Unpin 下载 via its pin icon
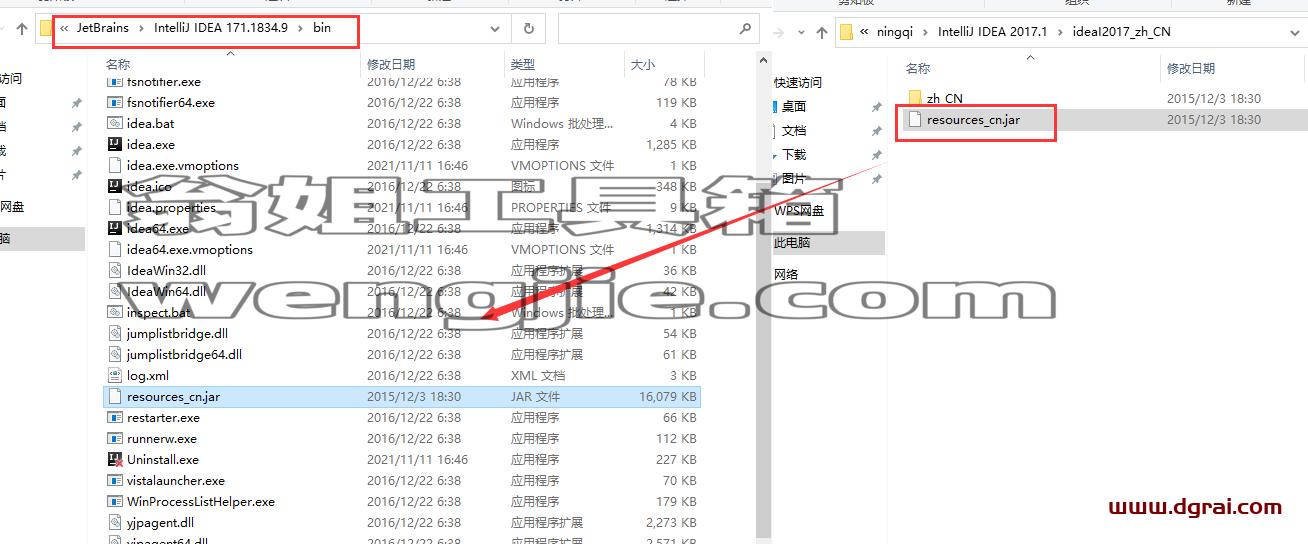Screen dimensions: 1308x544 [877, 155]
